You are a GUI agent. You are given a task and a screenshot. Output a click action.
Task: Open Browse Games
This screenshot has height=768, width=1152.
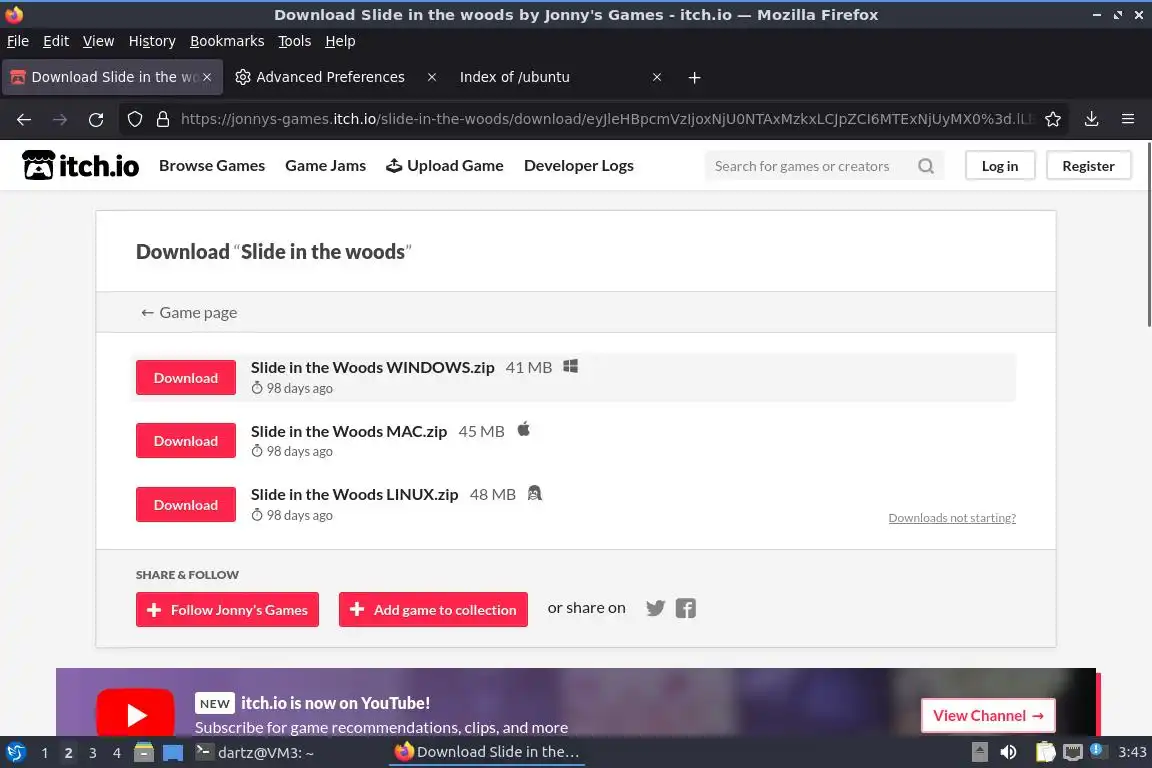coord(212,166)
